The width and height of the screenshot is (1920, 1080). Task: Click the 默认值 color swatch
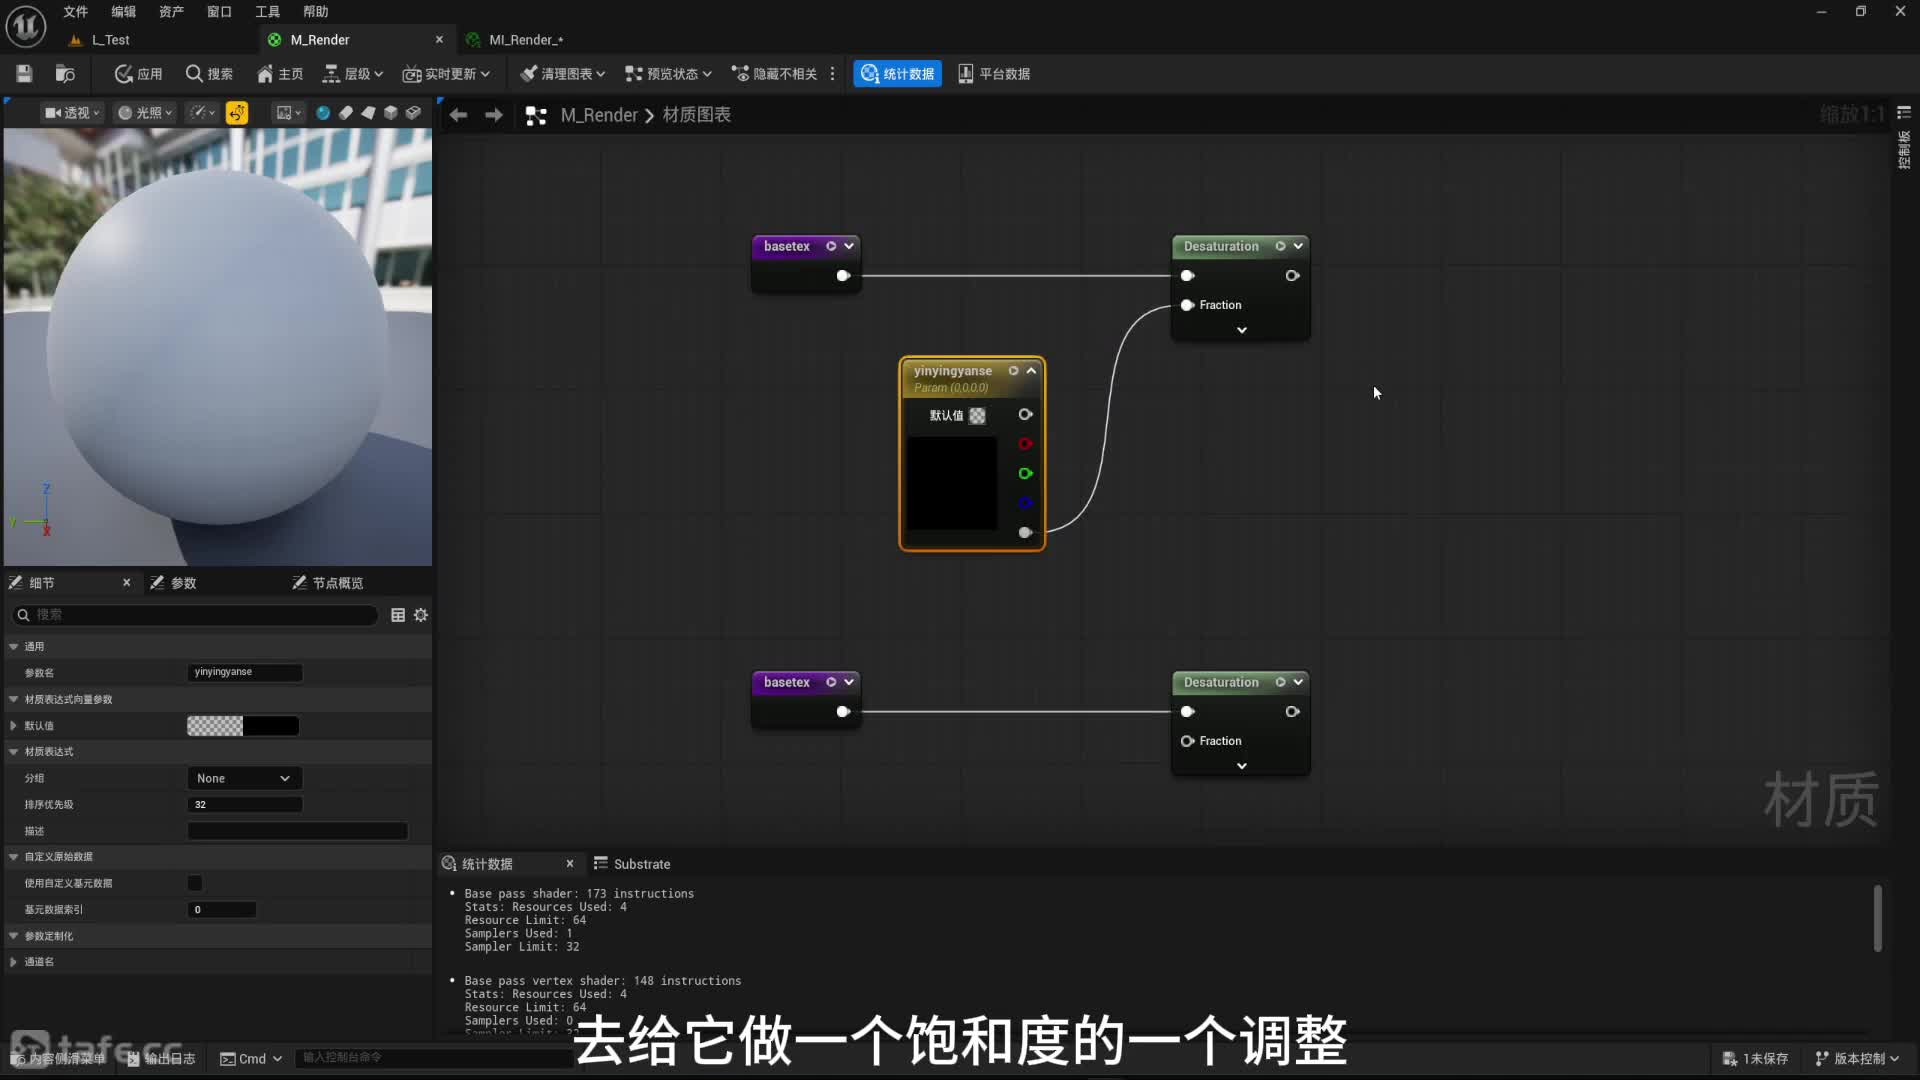click(242, 726)
